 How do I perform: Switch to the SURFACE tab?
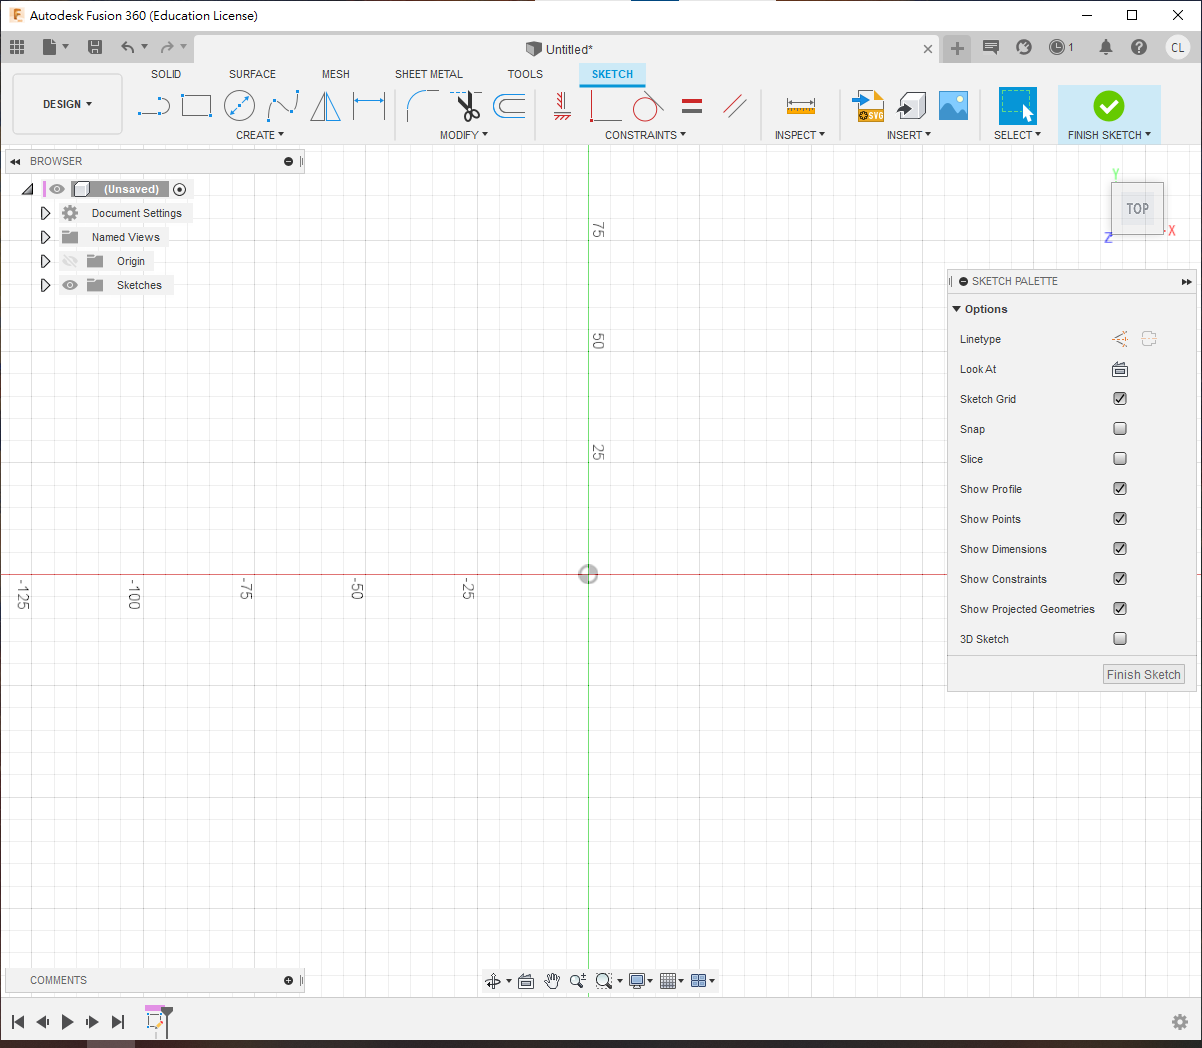pos(252,74)
